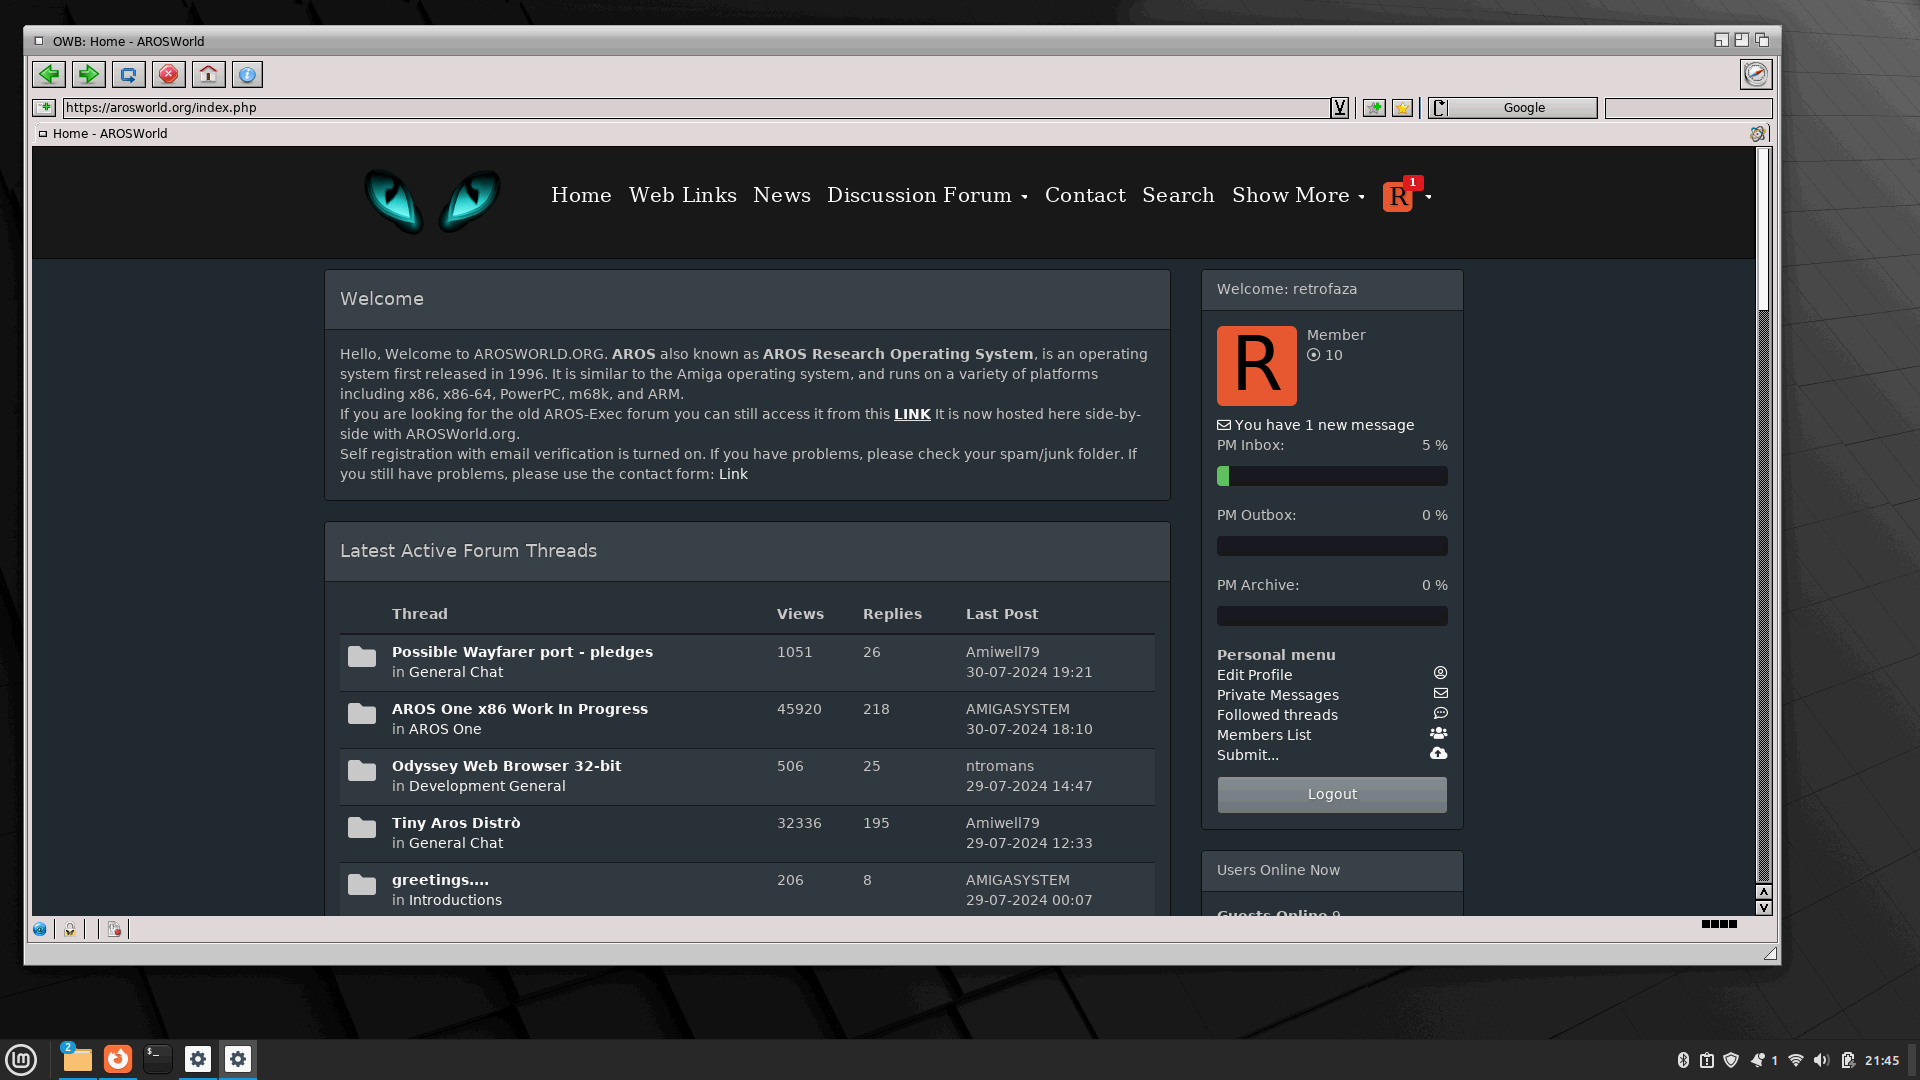Launch Firefox from the taskbar
The height and width of the screenshot is (1080, 1920).
[x=118, y=1059]
